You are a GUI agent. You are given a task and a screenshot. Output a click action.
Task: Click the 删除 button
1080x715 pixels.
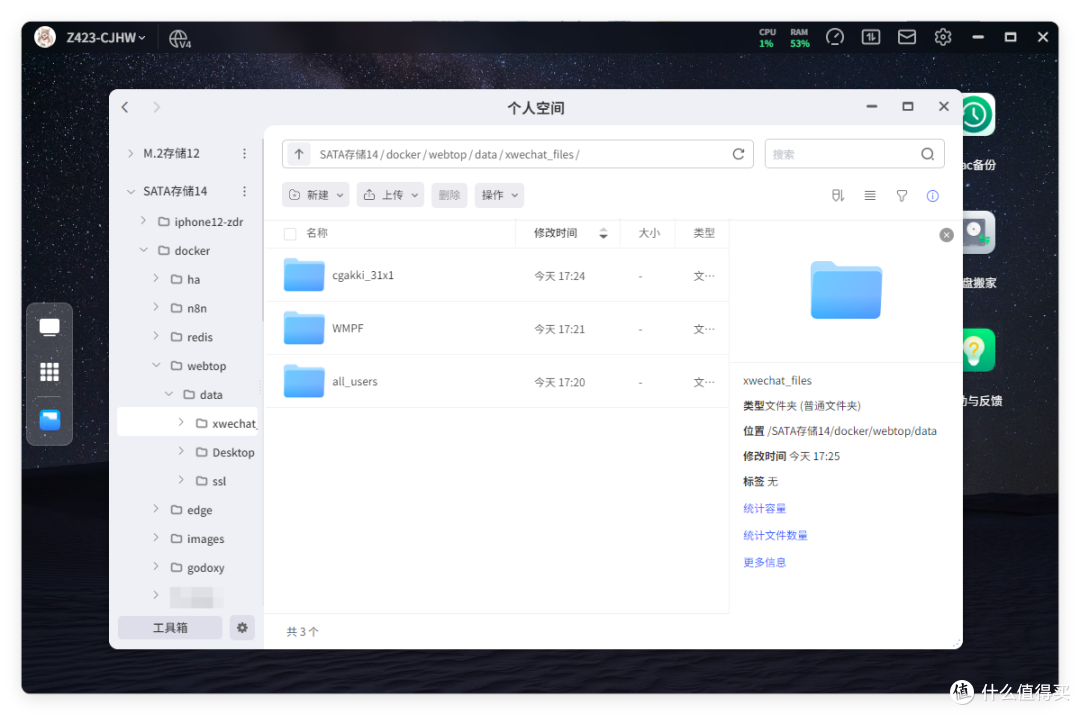(449, 195)
